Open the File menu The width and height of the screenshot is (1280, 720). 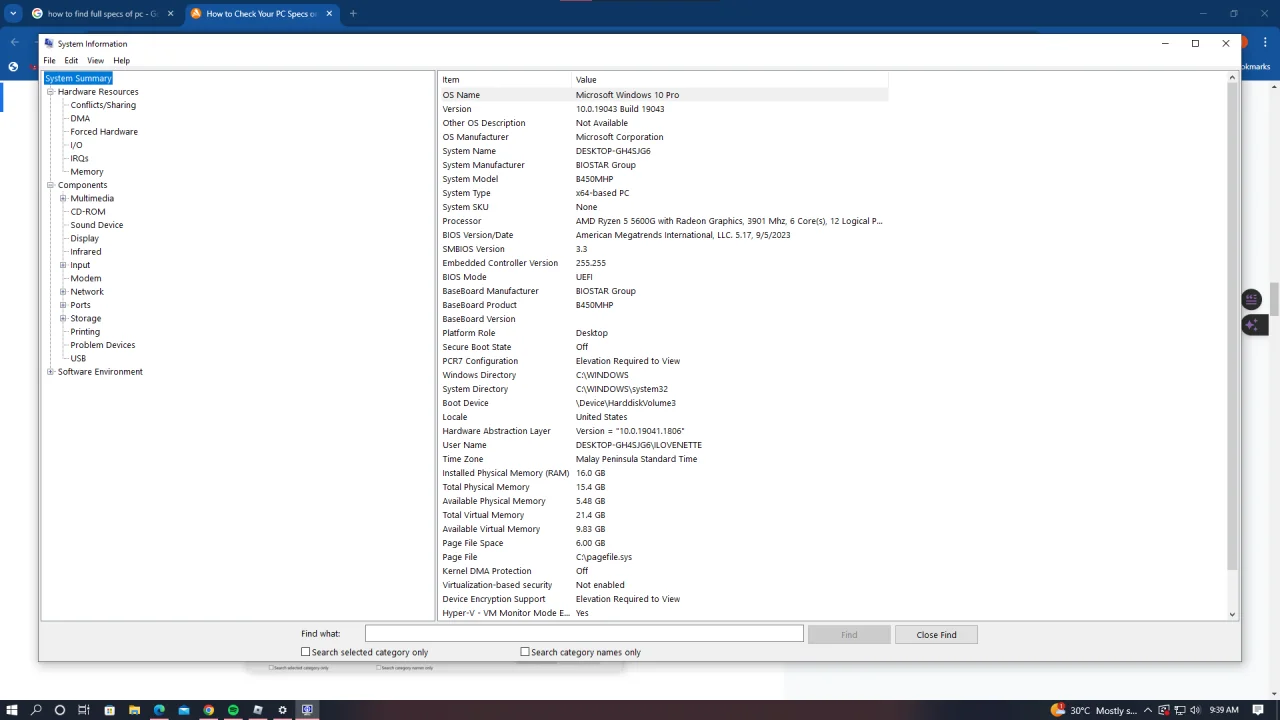pos(49,61)
